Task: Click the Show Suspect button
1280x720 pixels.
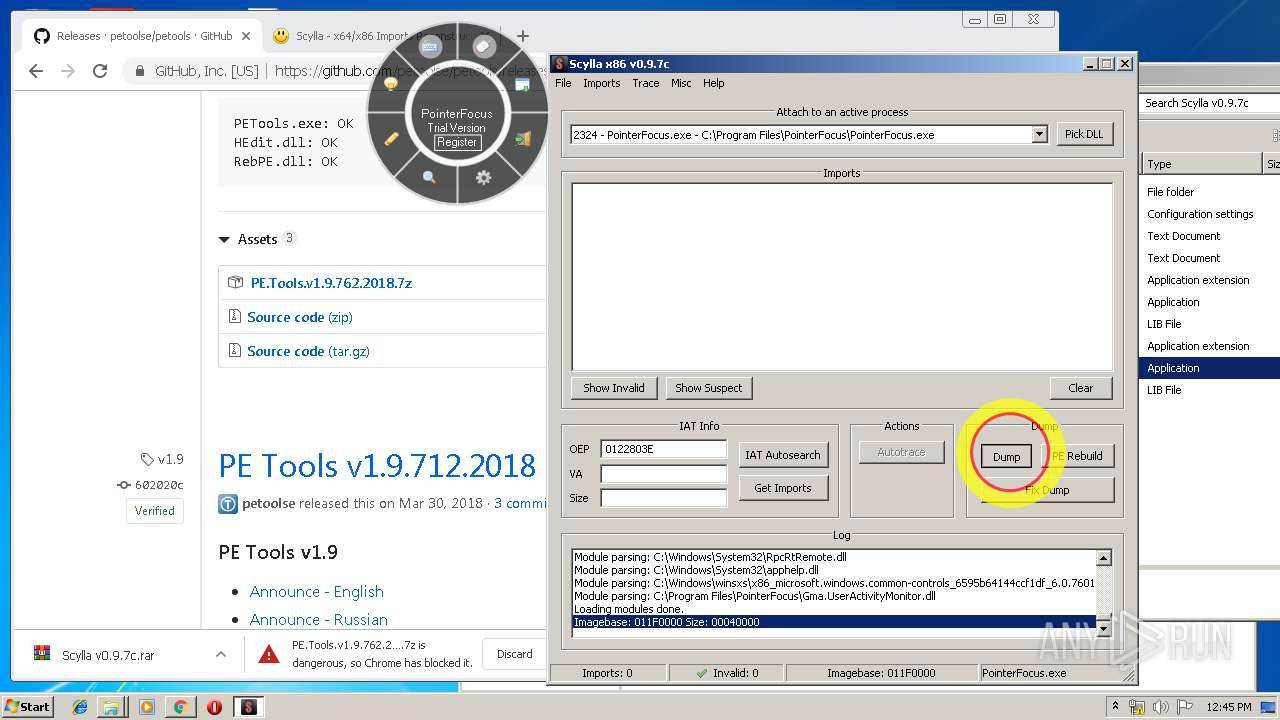Action: coord(709,388)
